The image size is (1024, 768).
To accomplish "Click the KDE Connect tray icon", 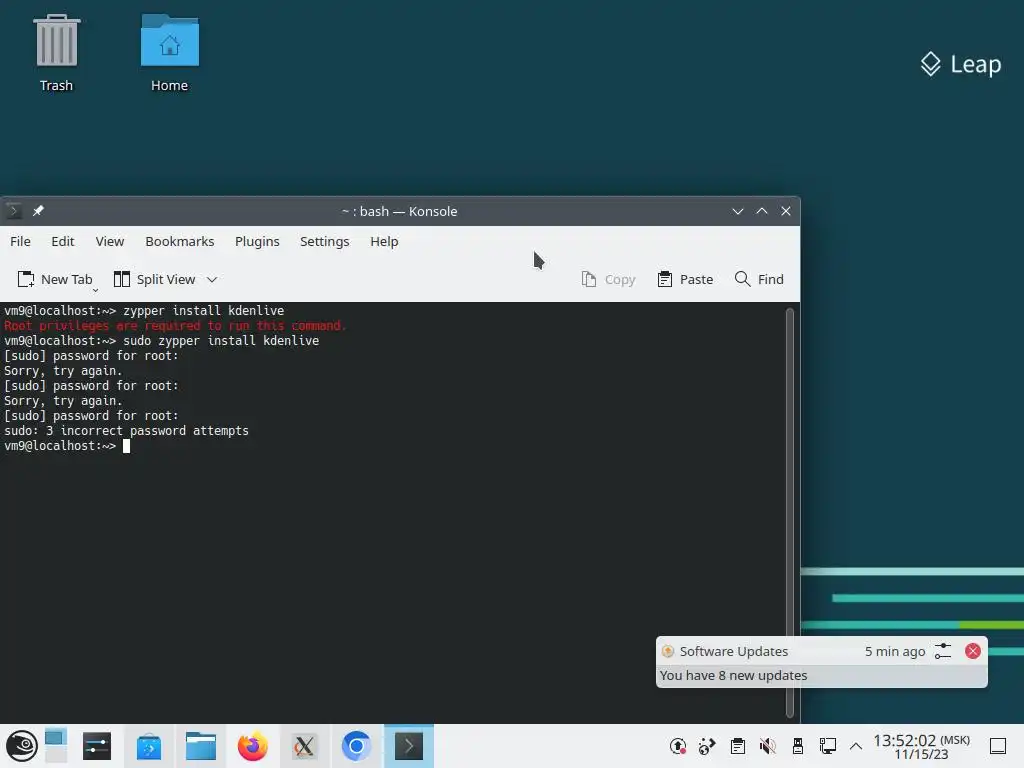I will tap(707, 746).
